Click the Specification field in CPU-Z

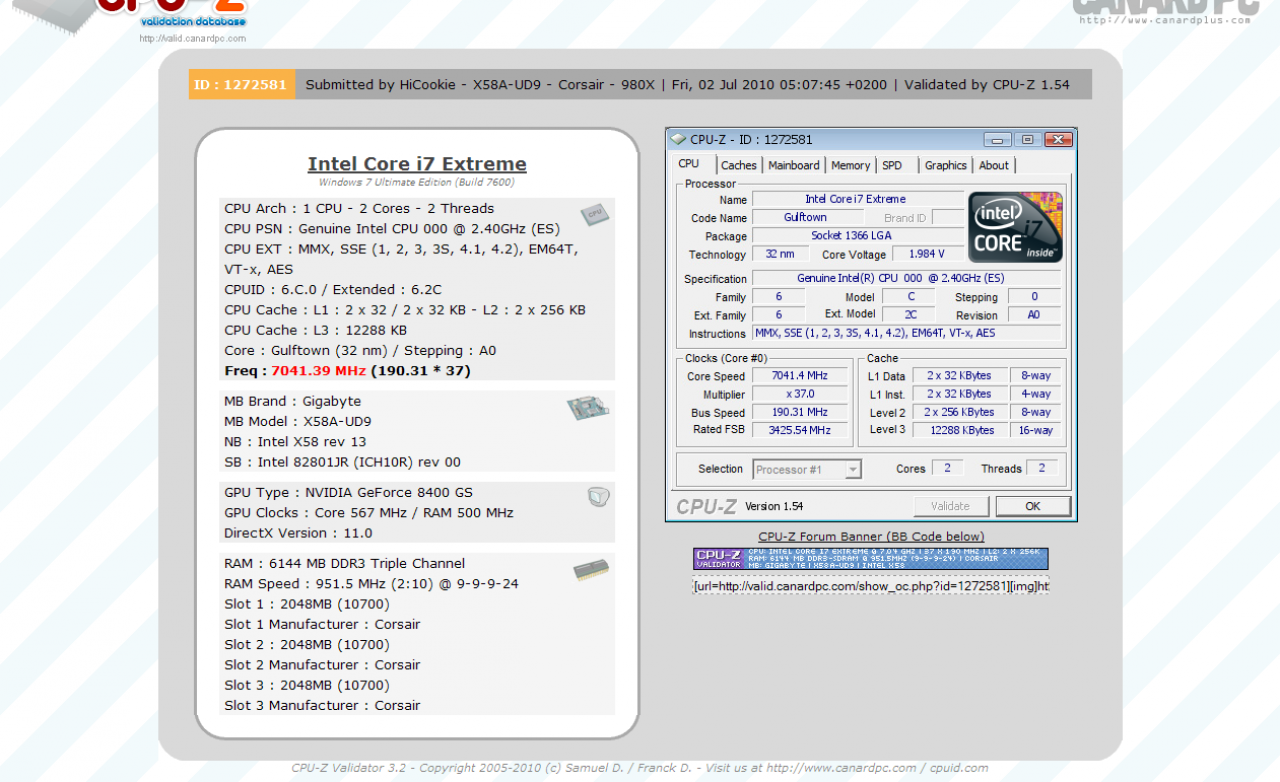pyautogui.click(x=908, y=278)
